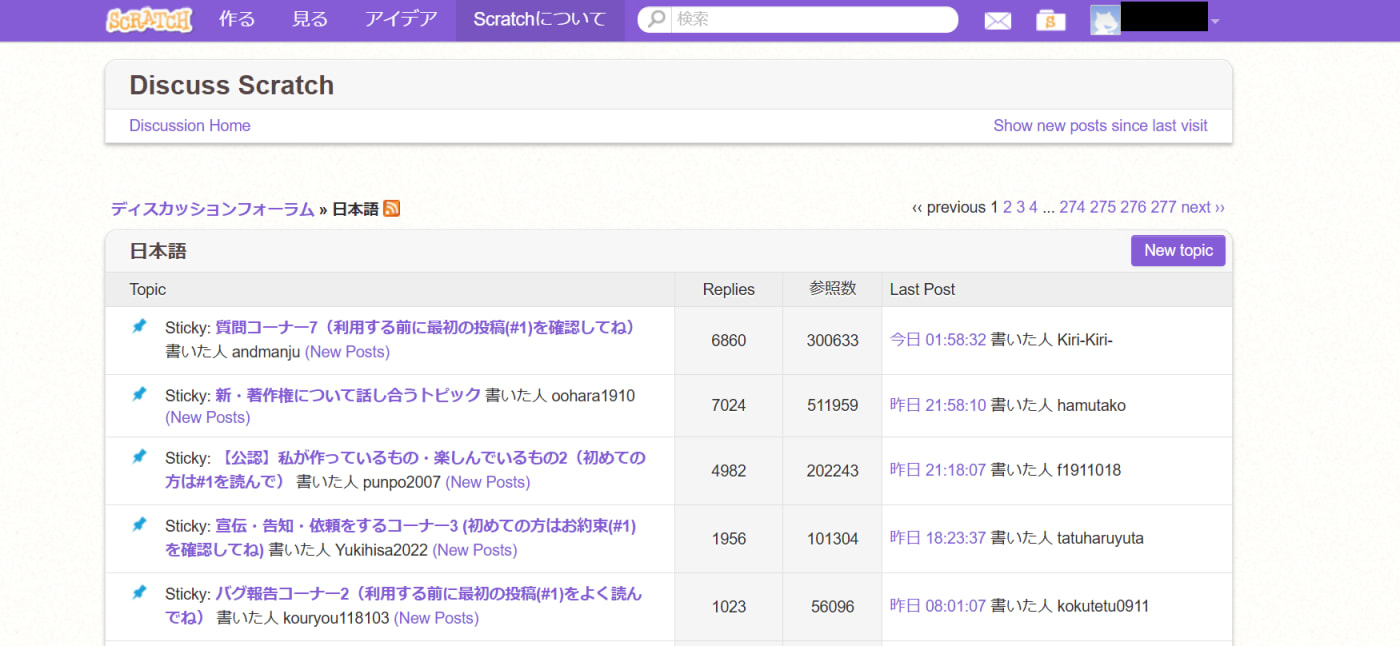Show new posts since last visit
Image resolution: width=1400 pixels, height=646 pixels.
pos(1100,125)
